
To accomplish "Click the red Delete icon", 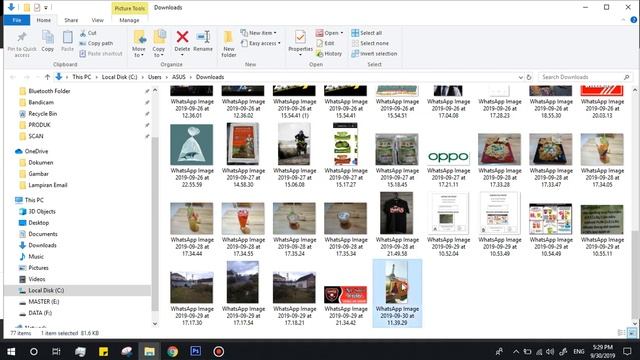I will click(182, 37).
